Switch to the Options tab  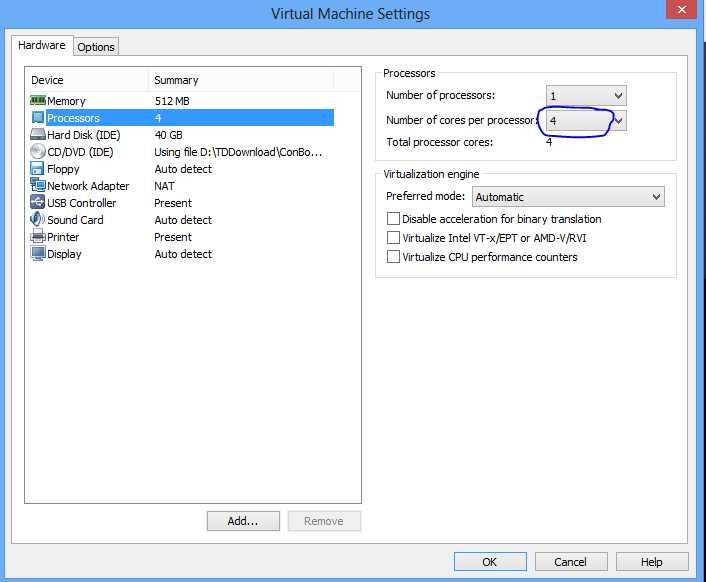[96, 47]
